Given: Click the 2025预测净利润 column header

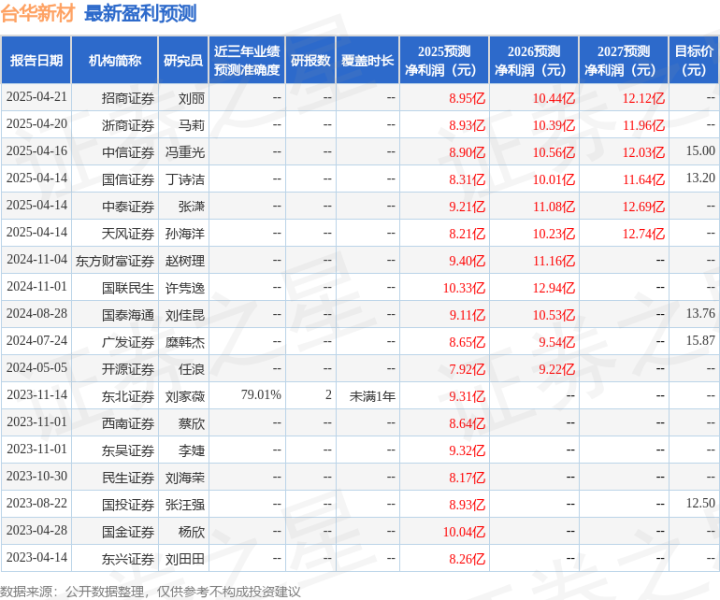Looking at the screenshot, I should [444, 61].
